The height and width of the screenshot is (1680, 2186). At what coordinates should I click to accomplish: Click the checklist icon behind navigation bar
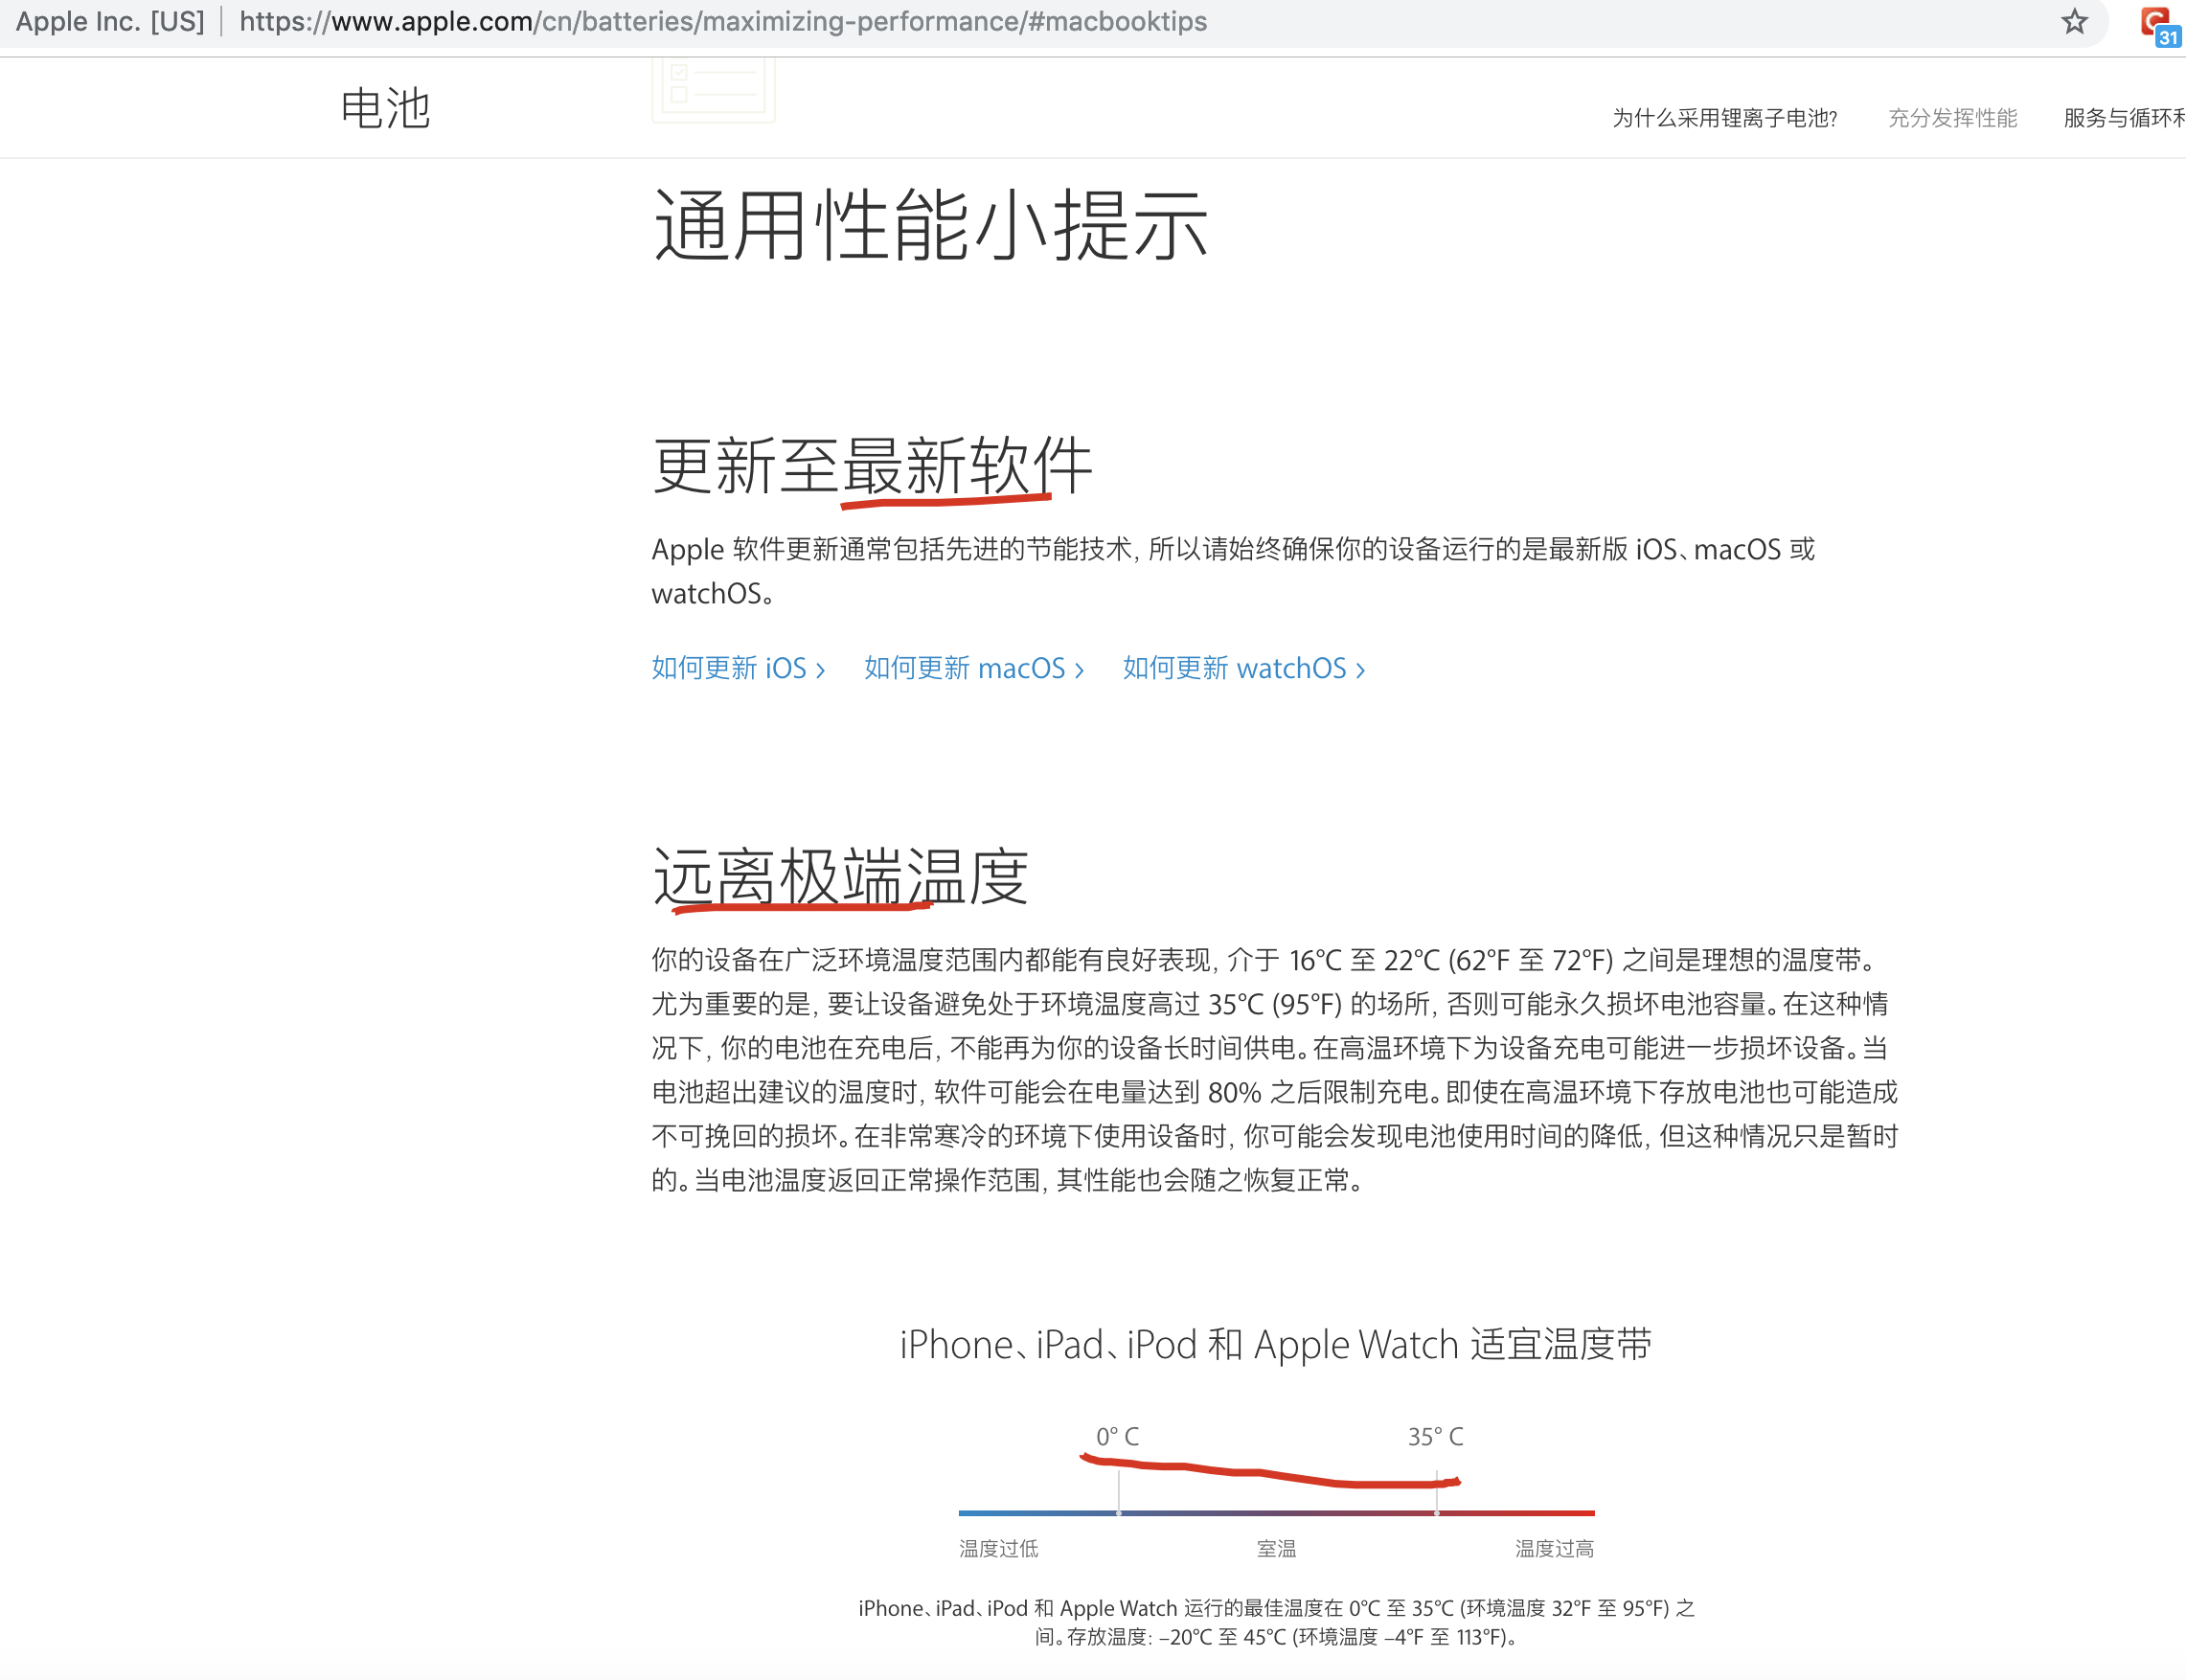tap(713, 90)
